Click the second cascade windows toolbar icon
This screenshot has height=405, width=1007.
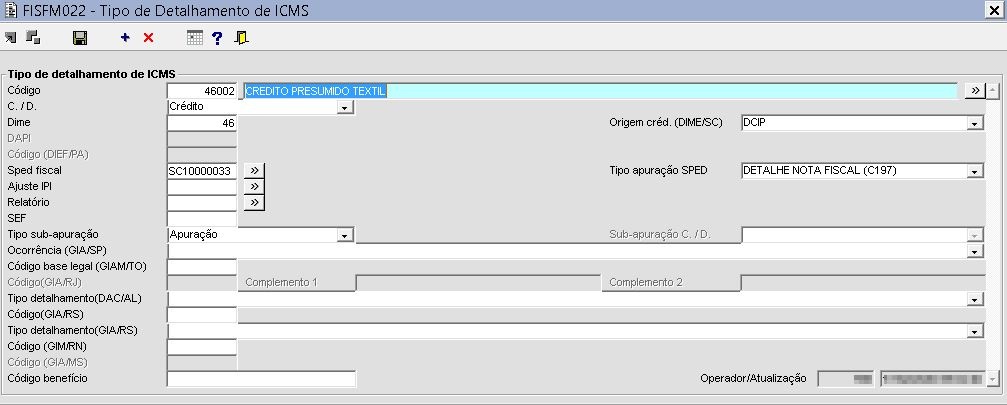pyautogui.click(x=33, y=38)
